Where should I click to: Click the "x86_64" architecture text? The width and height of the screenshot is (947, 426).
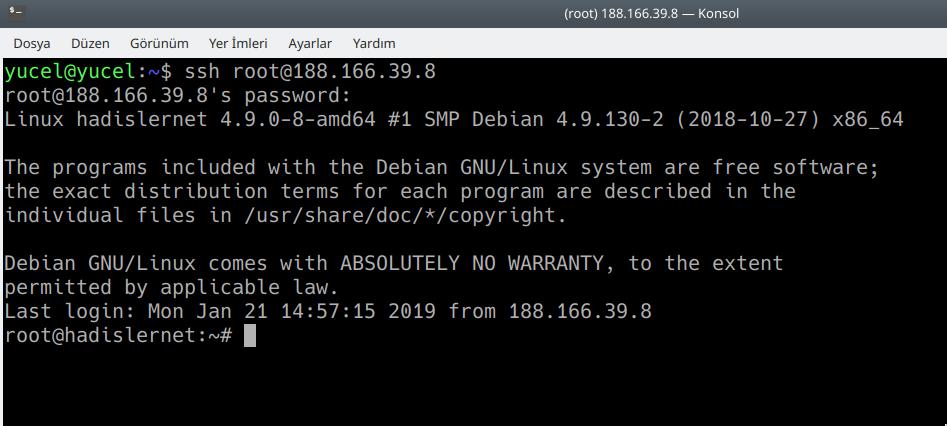click(x=867, y=120)
